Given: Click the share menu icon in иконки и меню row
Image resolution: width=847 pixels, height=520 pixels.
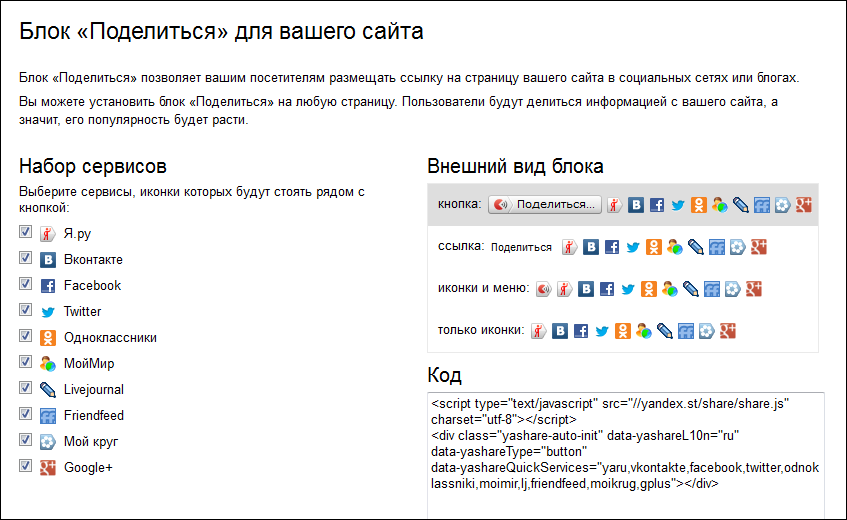Looking at the screenshot, I should 543,289.
